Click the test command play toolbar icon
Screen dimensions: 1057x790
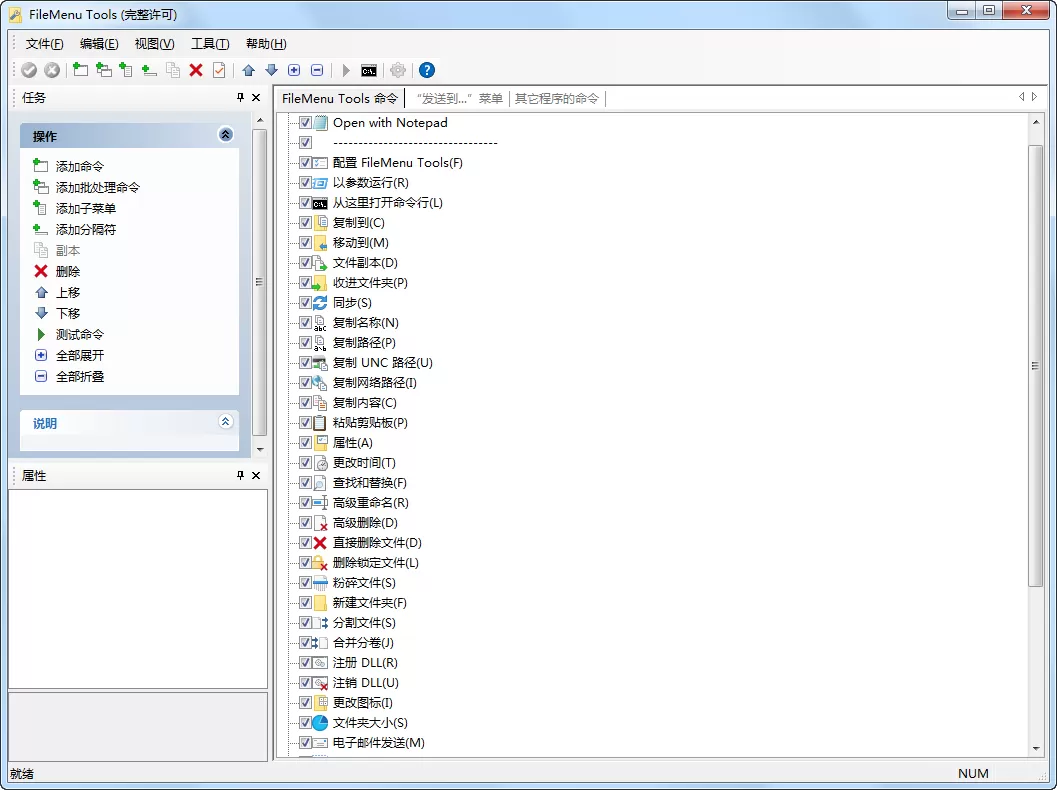pos(344,70)
